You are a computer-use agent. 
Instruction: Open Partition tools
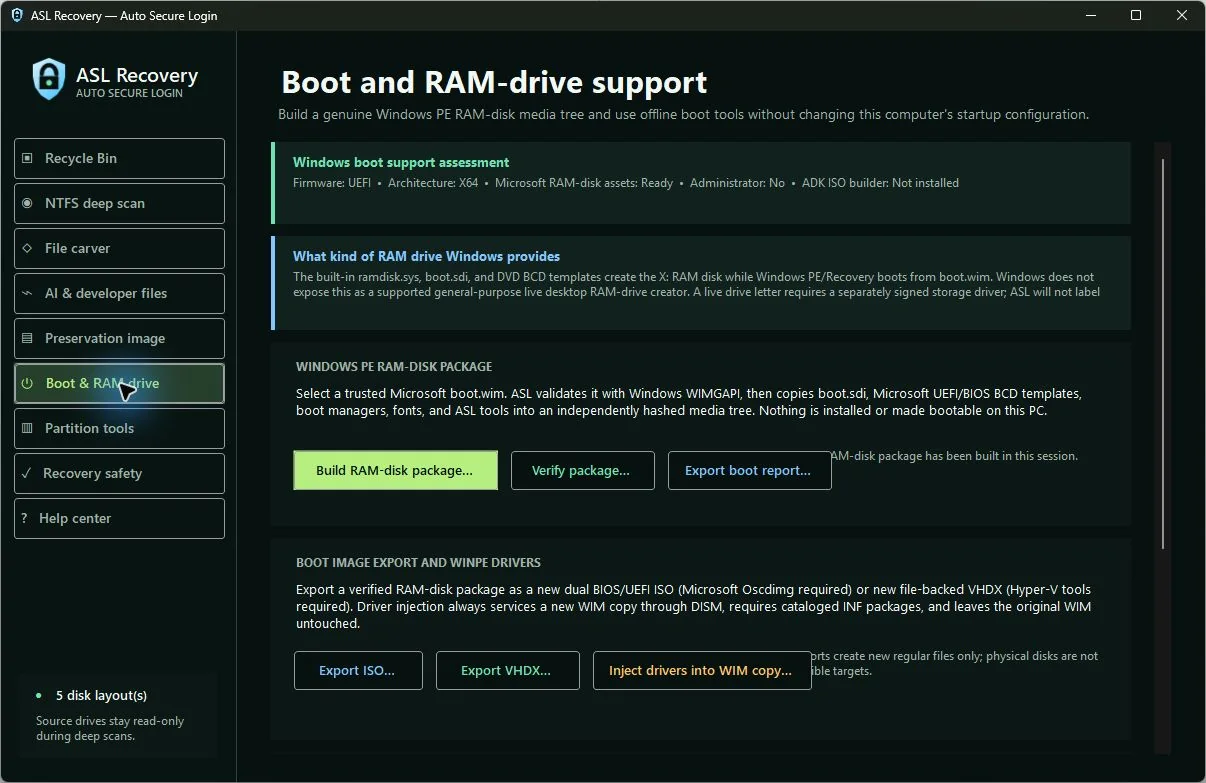click(x=119, y=428)
